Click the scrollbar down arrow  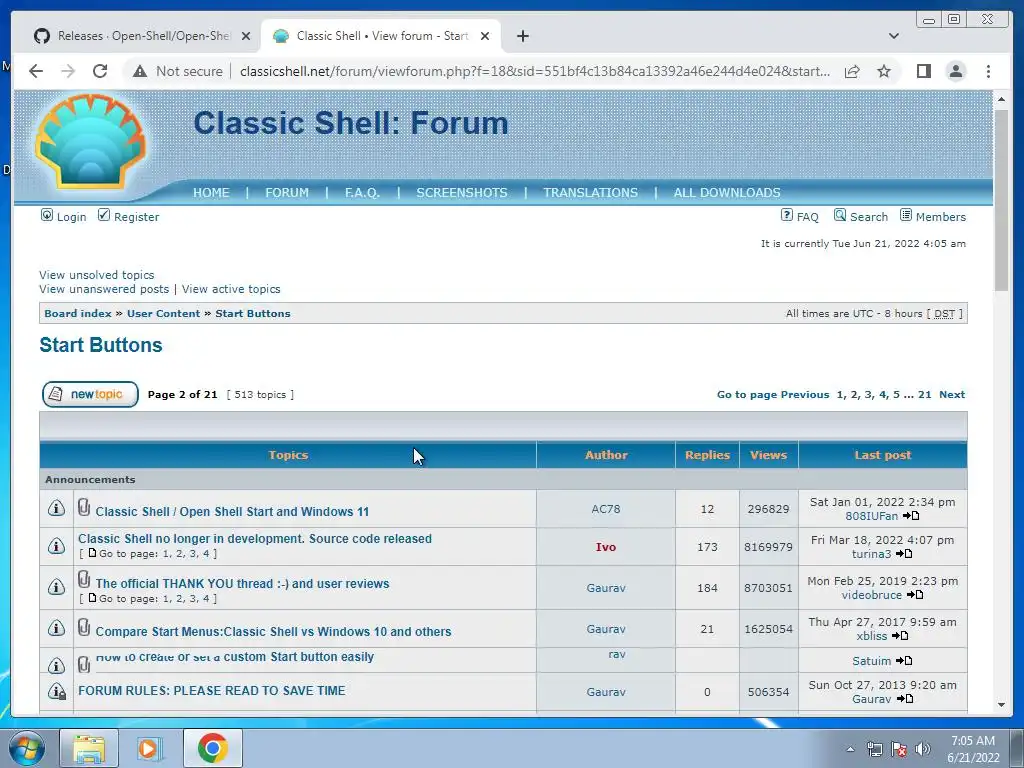(1001, 705)
